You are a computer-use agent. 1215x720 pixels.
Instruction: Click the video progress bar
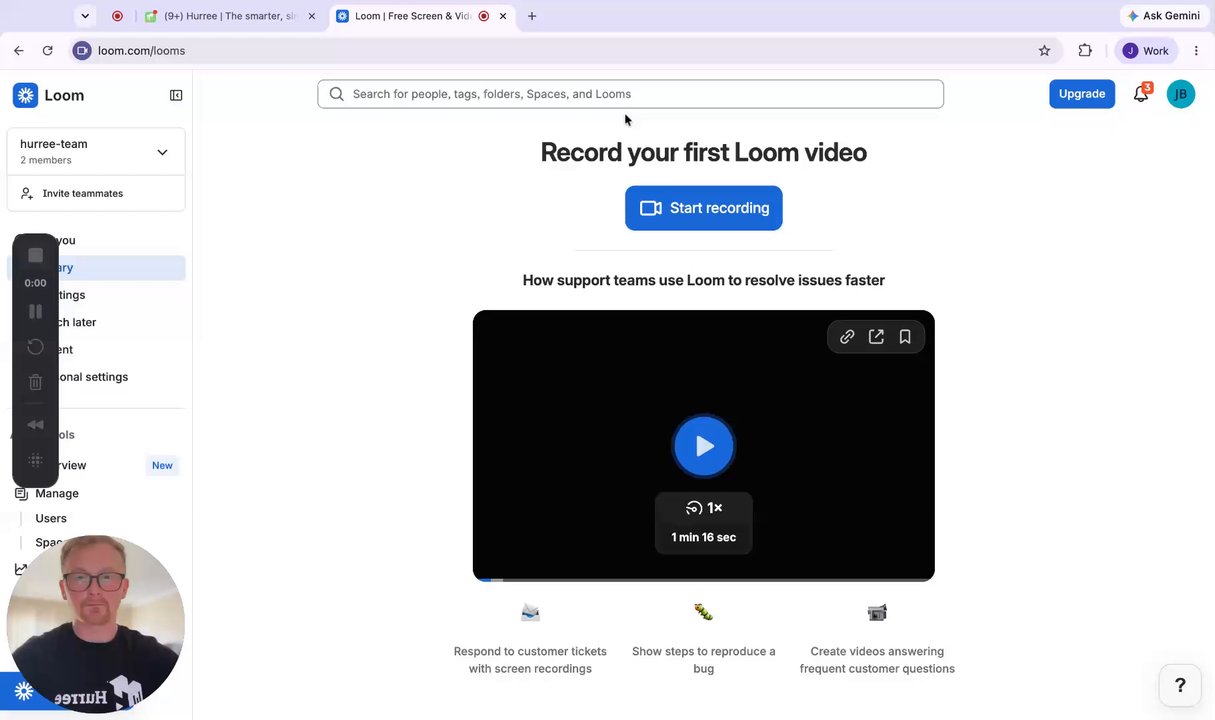(704, 579)
